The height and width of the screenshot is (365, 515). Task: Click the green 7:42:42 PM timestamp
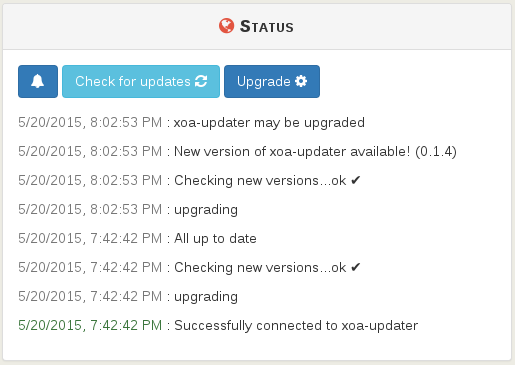(x=90, y=326)
